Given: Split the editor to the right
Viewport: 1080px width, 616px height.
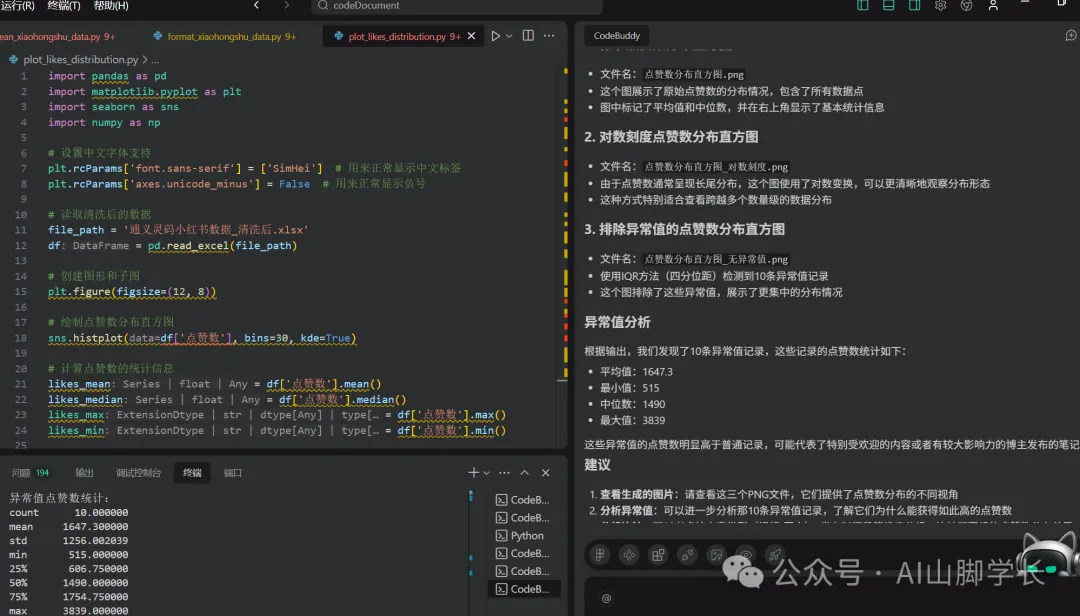Looking at the screenshot, I should (528, 36).
